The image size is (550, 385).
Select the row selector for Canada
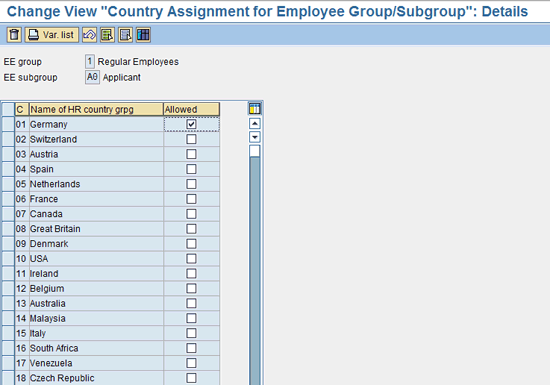(x=8, y=214)
